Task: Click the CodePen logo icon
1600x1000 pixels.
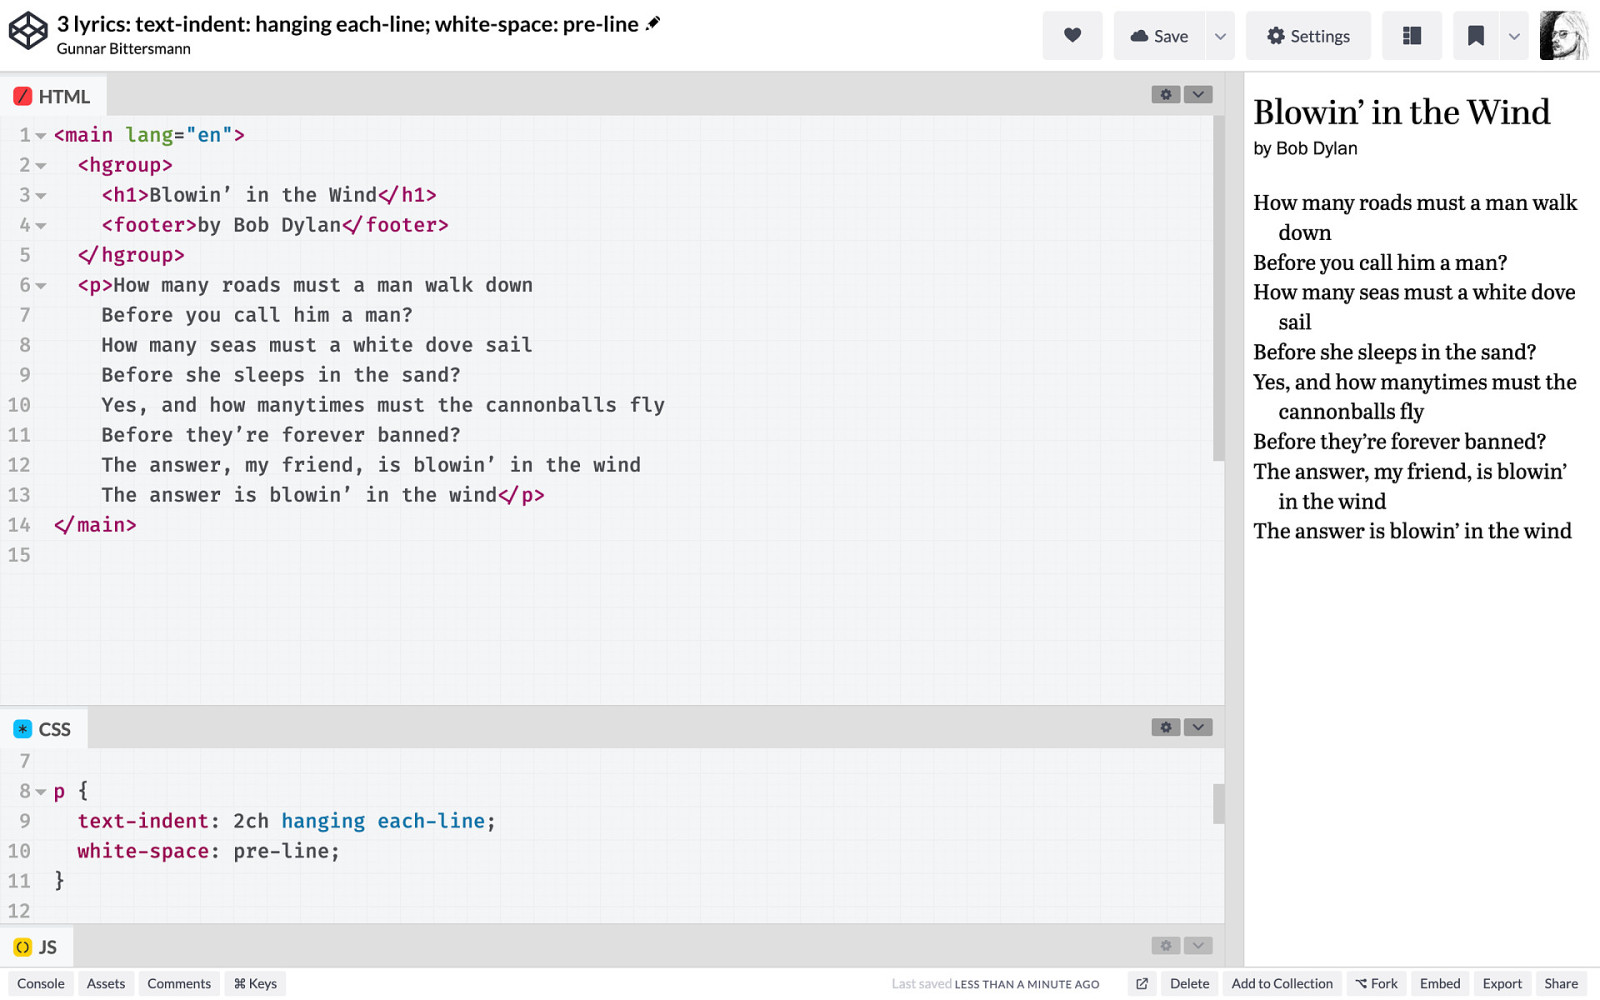Action: 28,31
